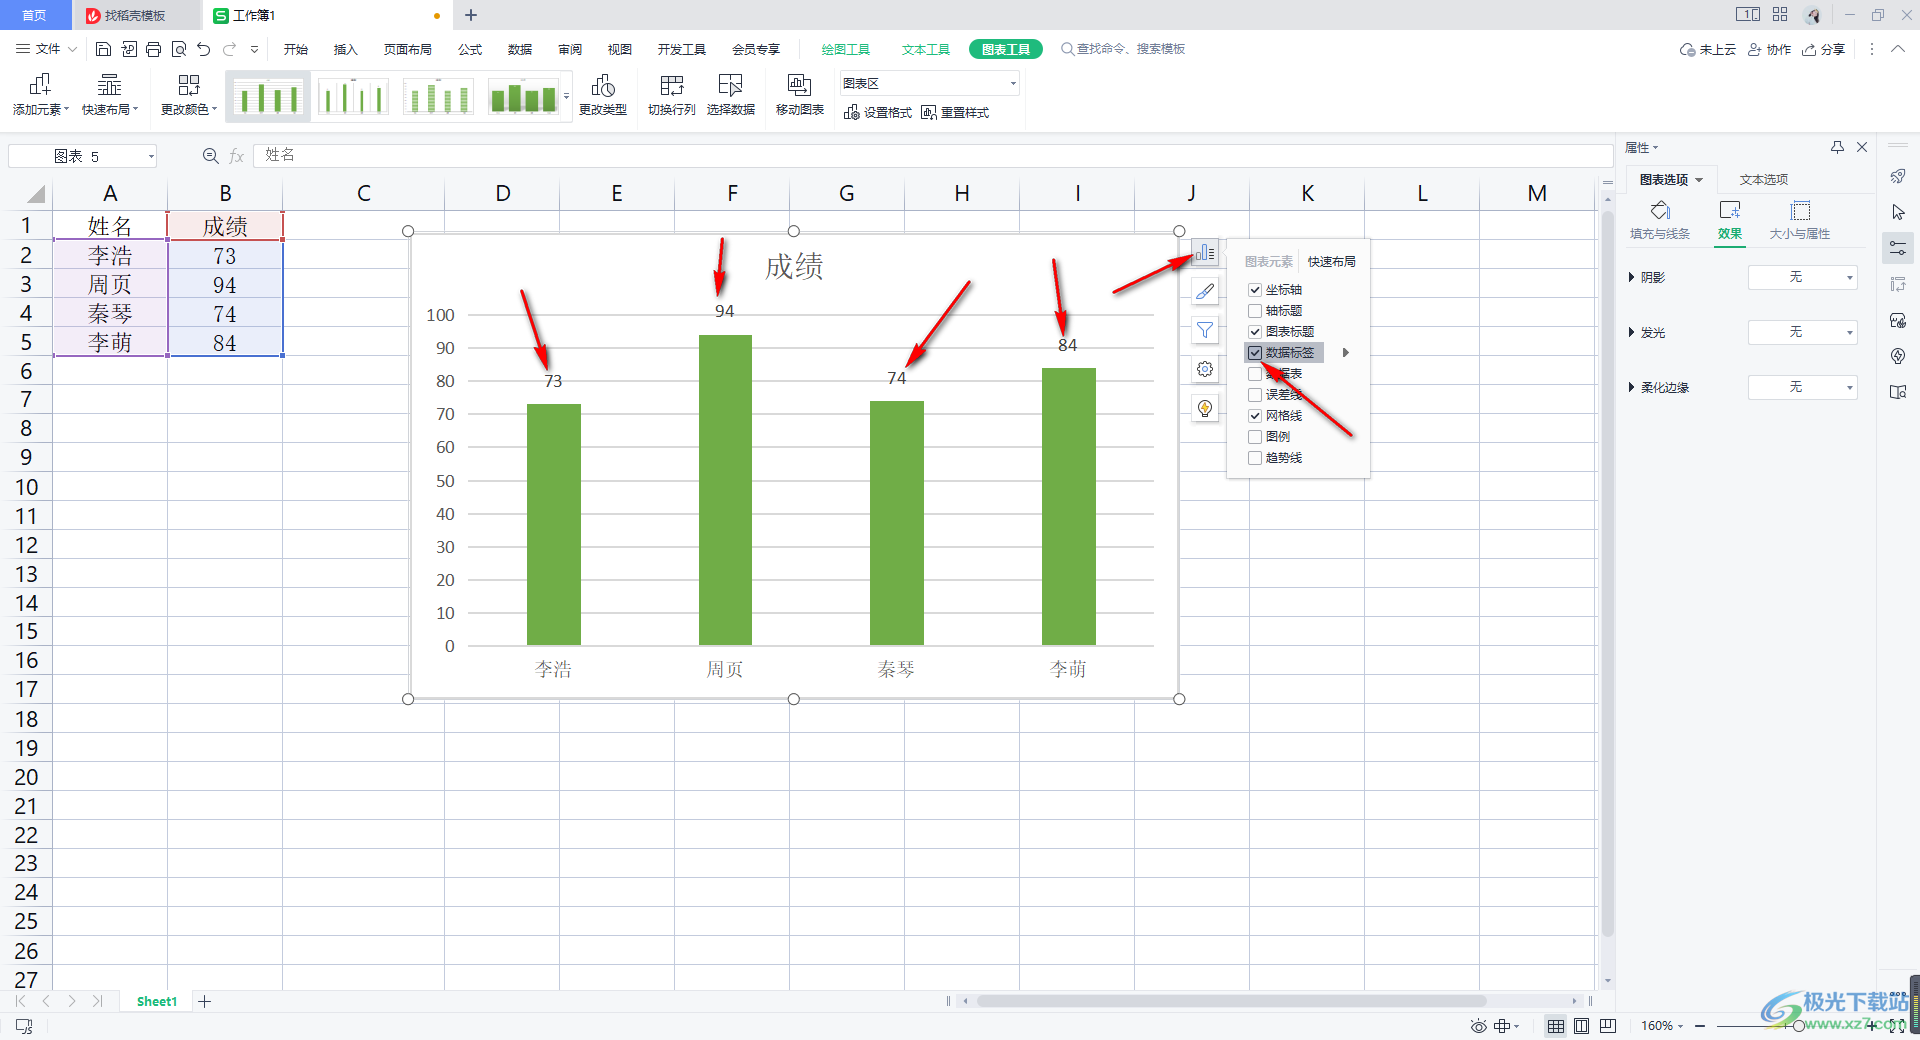
Task: Open the Glow preset dropdown
Action: (1802, 332)
